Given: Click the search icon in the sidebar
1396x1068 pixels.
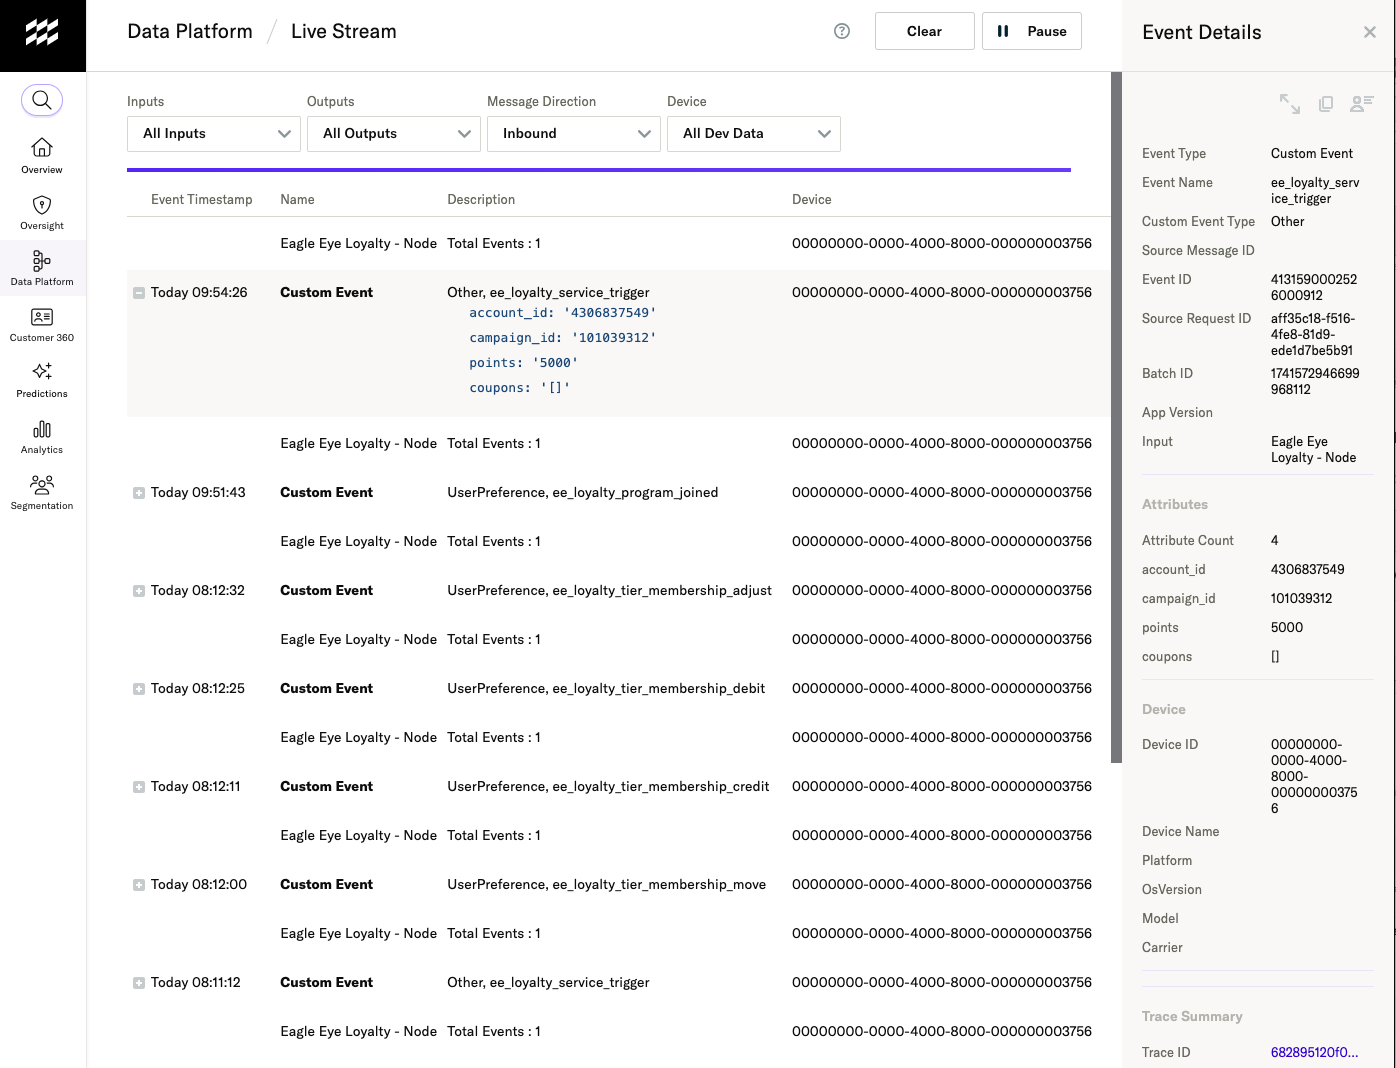Looking at the screenshot, I should [42, 100].
